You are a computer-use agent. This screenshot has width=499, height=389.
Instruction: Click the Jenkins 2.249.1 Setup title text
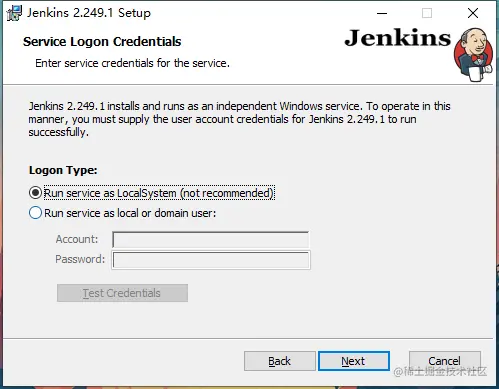pyautogui.click(x=89, y=13)
